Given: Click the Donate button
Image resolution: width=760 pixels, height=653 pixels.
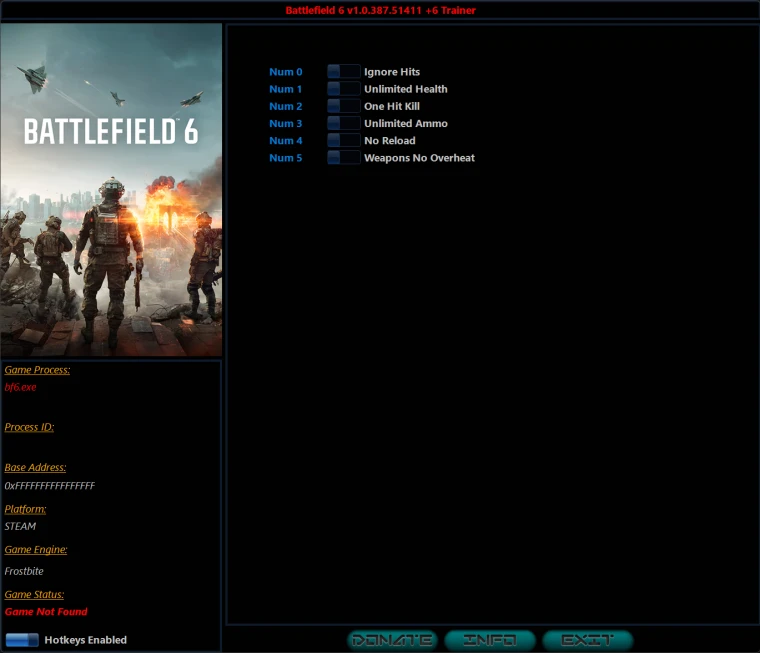Looking at the screenshot, I should pos(392,640).
